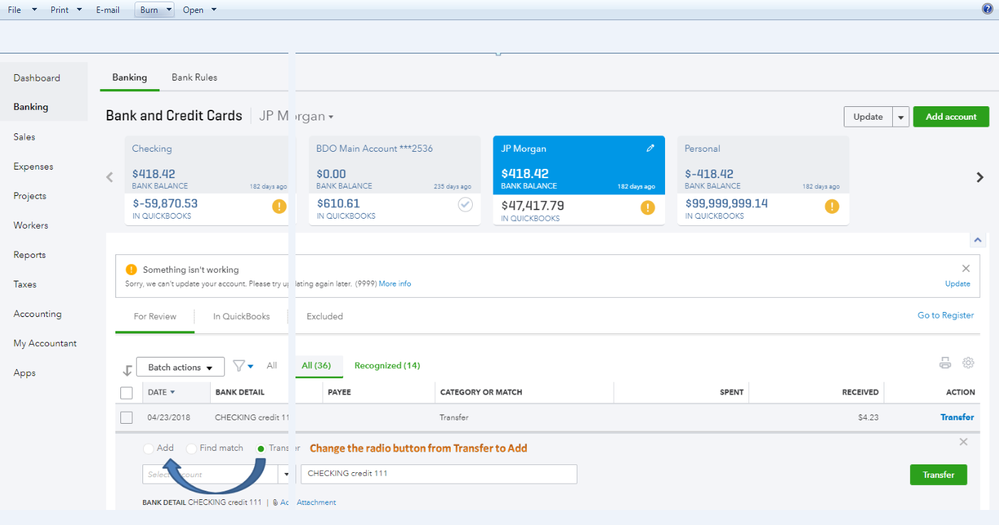The height and width of the screenshot is (525, 999).
Task: Click the Add account button
Action: pyautogui.click(x=951, y=117)
